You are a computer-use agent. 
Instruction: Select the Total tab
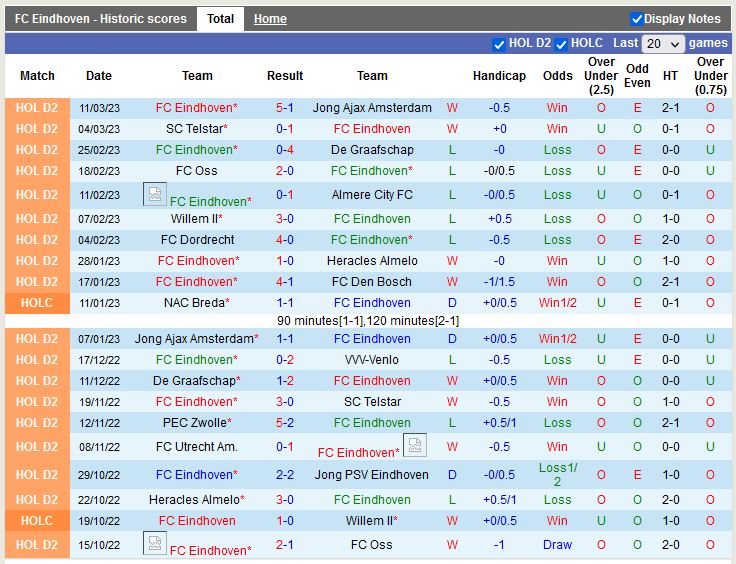[220, 19]
